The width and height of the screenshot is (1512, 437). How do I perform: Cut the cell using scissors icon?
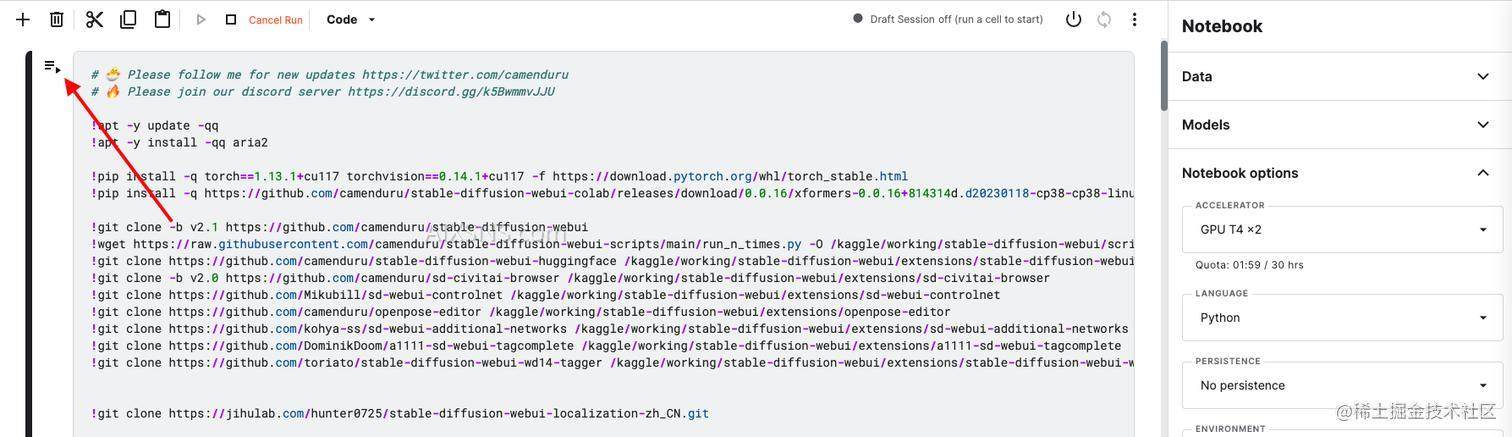(94, 19)
